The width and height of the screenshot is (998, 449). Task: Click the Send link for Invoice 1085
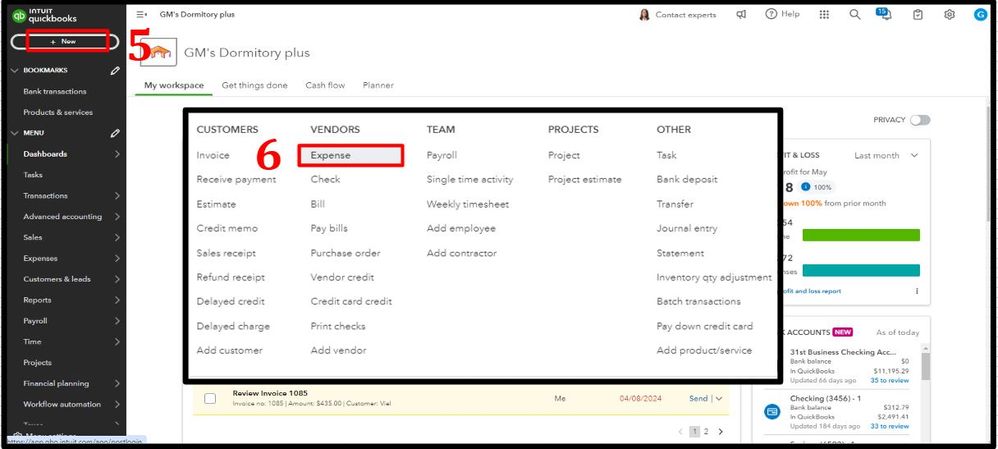pos(698,399)
